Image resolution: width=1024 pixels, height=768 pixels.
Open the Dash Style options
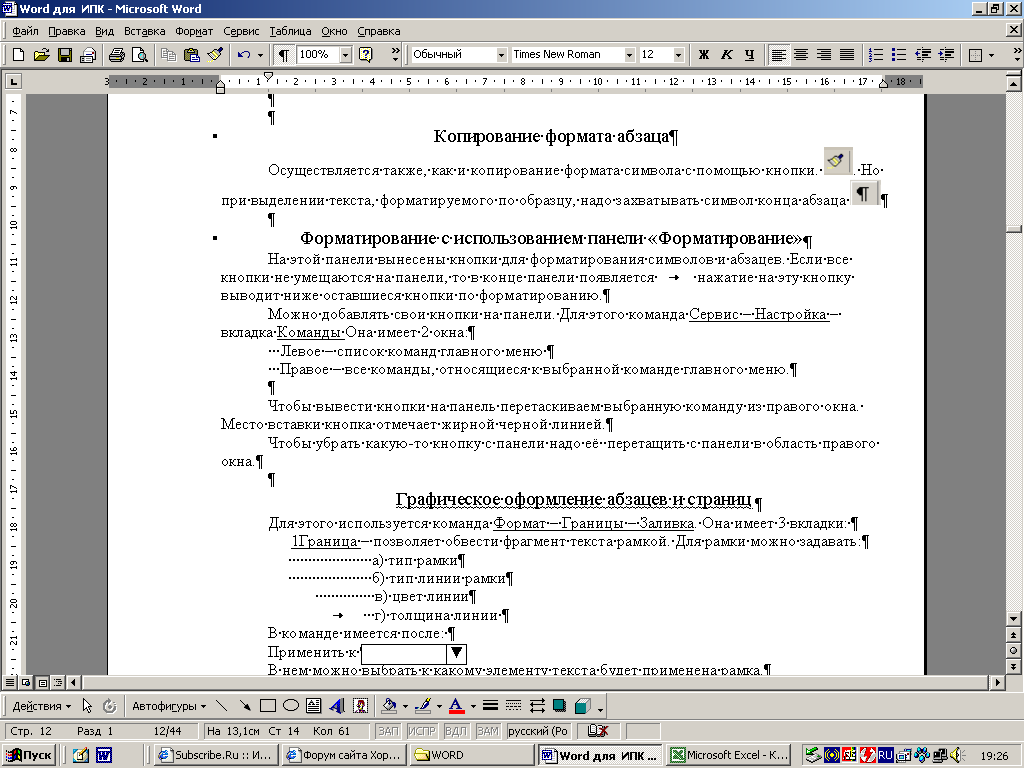(x=514, y=706)
